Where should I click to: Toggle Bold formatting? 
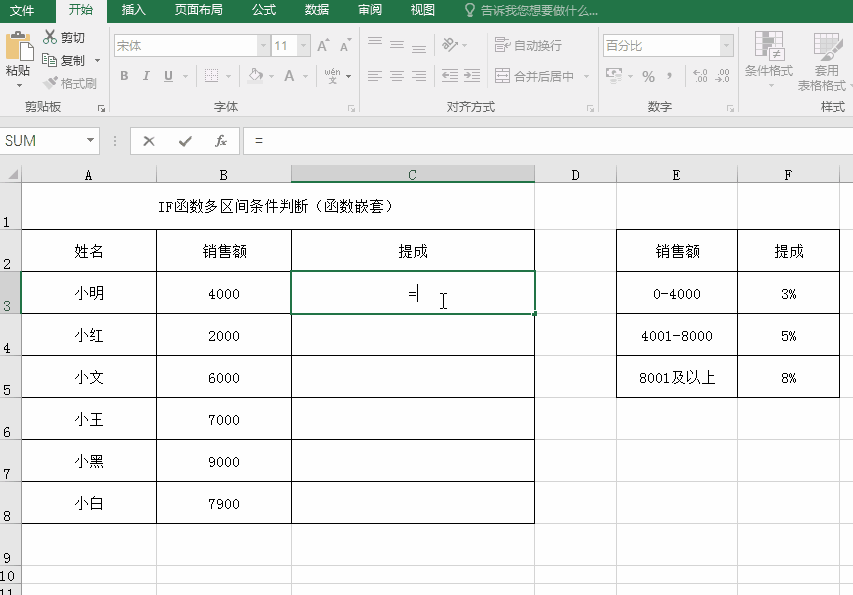coord(124,76)
